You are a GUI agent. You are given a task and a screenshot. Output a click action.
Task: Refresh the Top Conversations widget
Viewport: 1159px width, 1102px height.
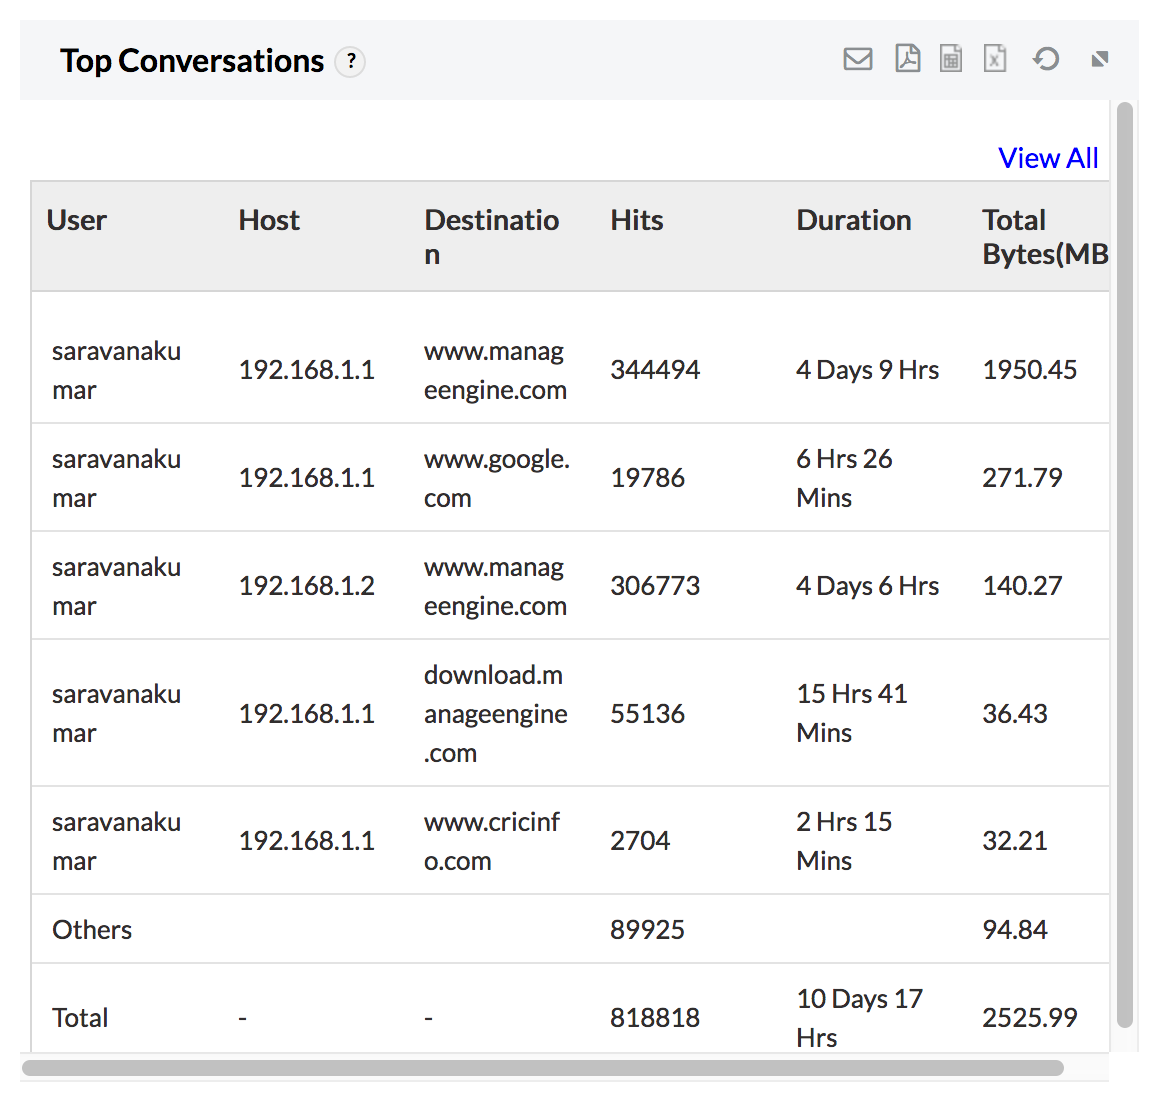[1046, 60]
